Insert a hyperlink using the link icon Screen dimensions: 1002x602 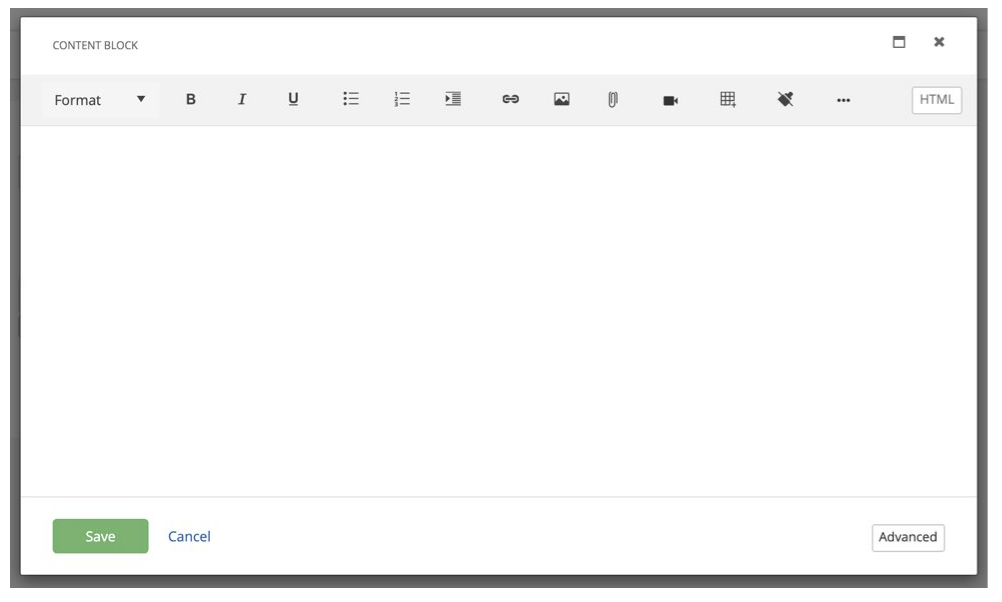pos(510,99)
